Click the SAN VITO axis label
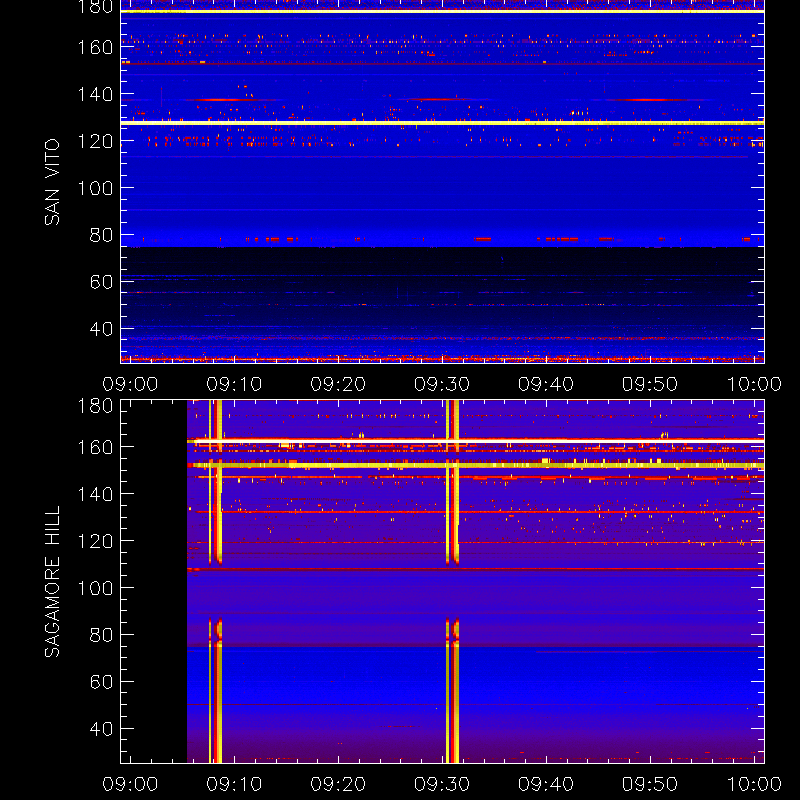Screen dimensions: 800x800 [x=52, y=182]
